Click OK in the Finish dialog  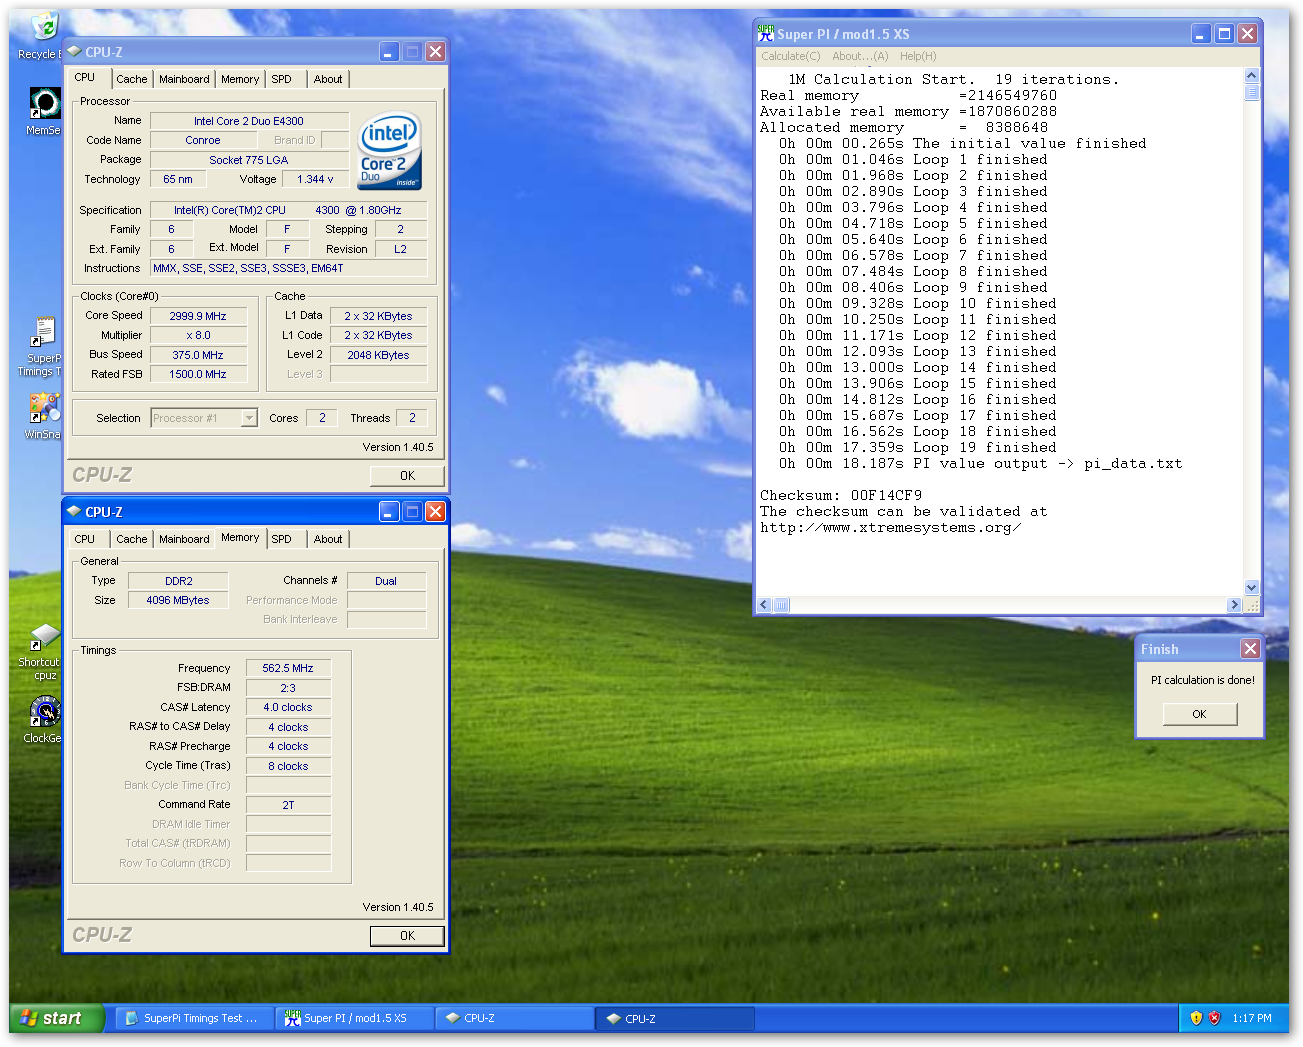coord(1199,714)
